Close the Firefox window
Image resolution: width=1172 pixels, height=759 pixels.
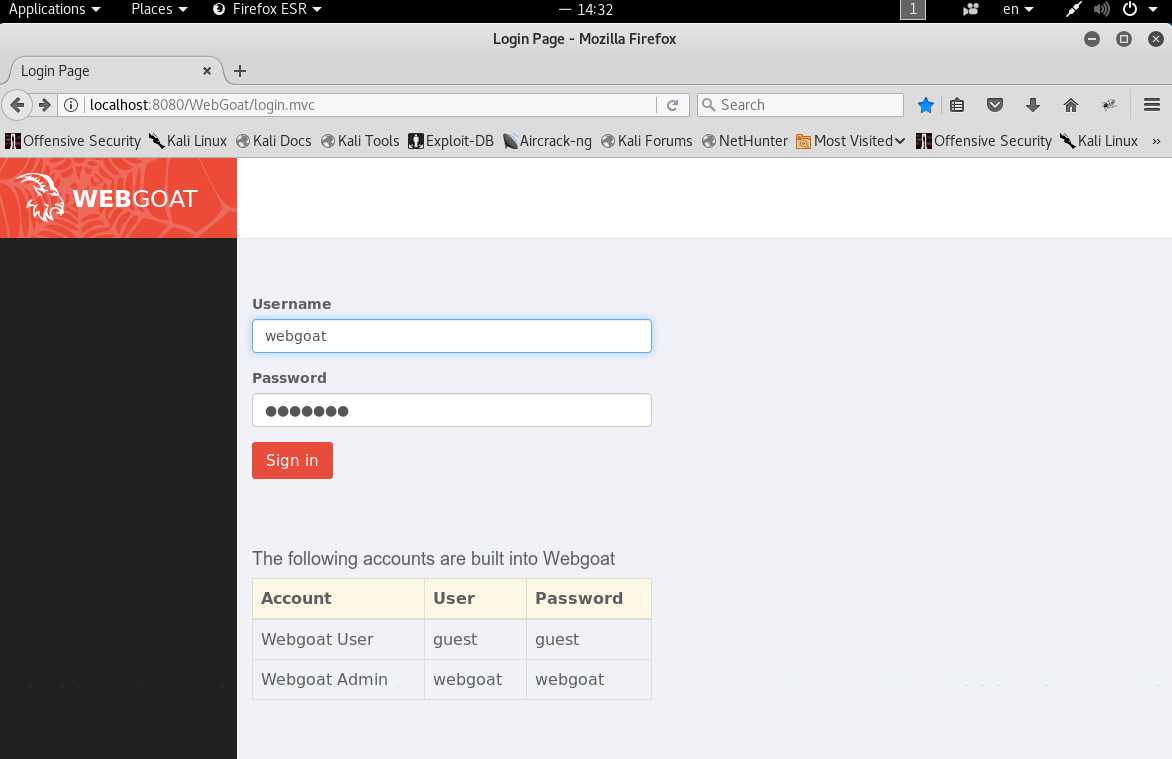point(1156,39)
